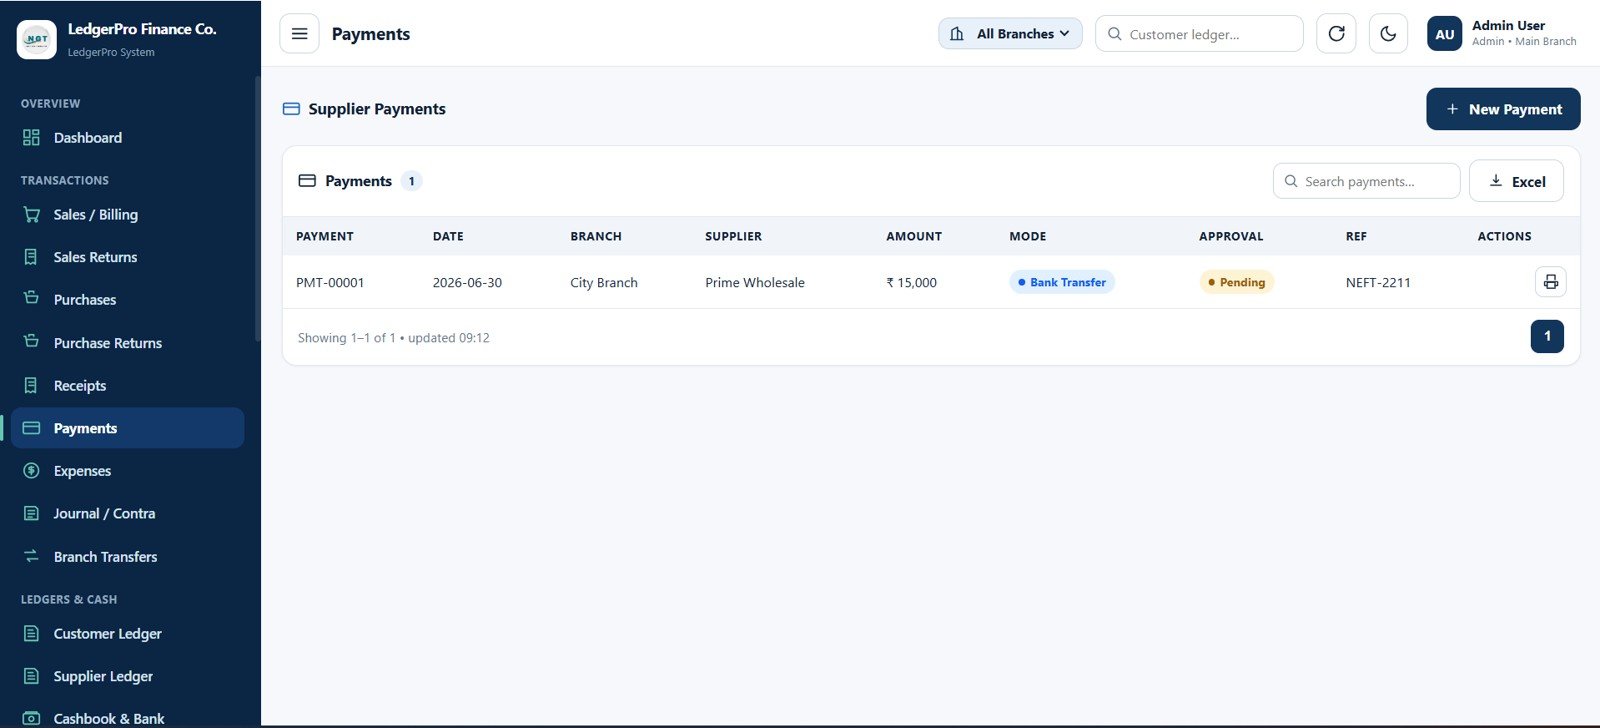Image resolution: width=1600 pixels, height=728 pixels.
Task: Open Sales Returns in the sidebar
Action: click(128, 257)
